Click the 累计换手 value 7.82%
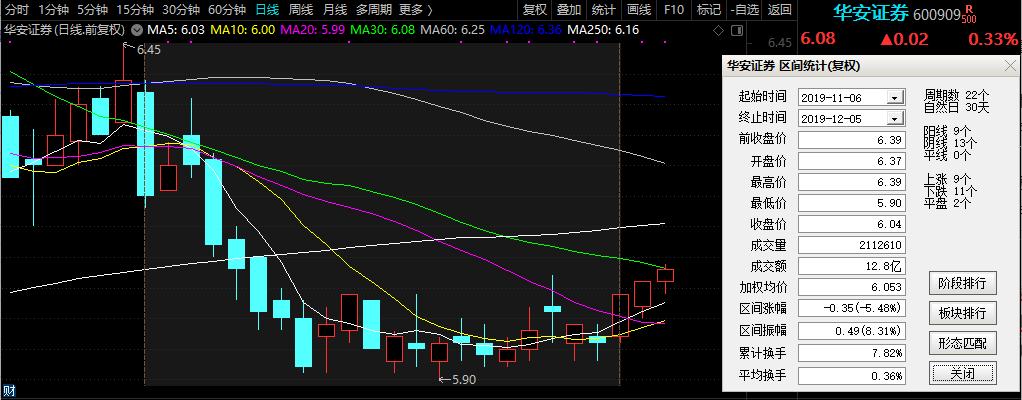 pos(852,354)
